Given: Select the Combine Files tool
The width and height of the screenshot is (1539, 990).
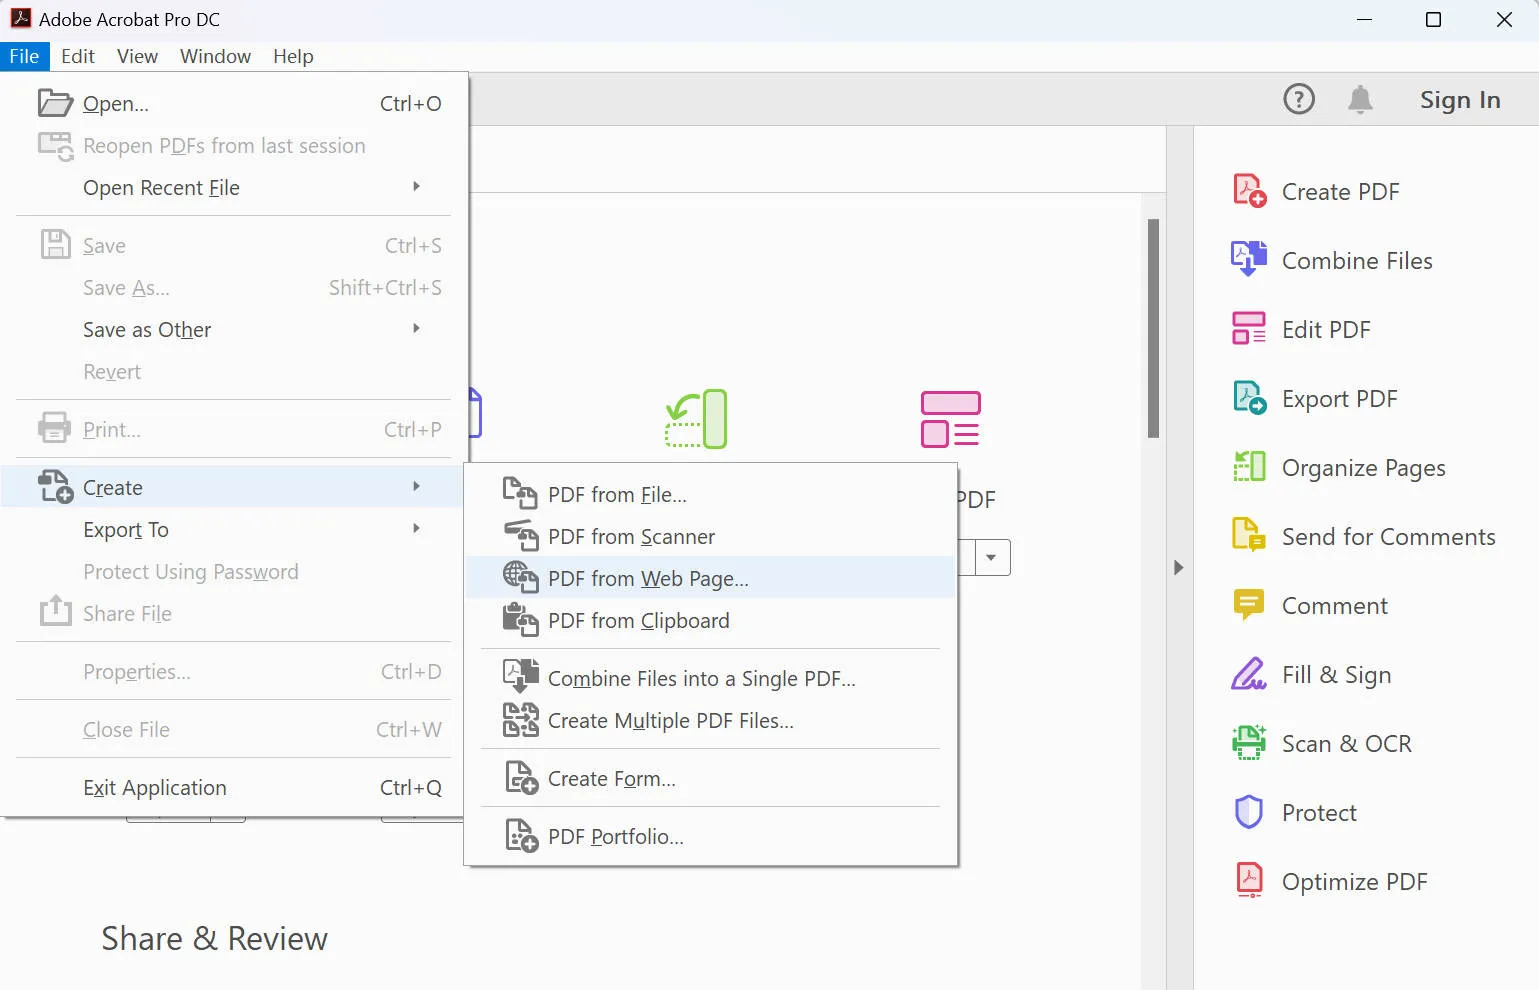Looking at the screenshot, I should [1356, 260].
